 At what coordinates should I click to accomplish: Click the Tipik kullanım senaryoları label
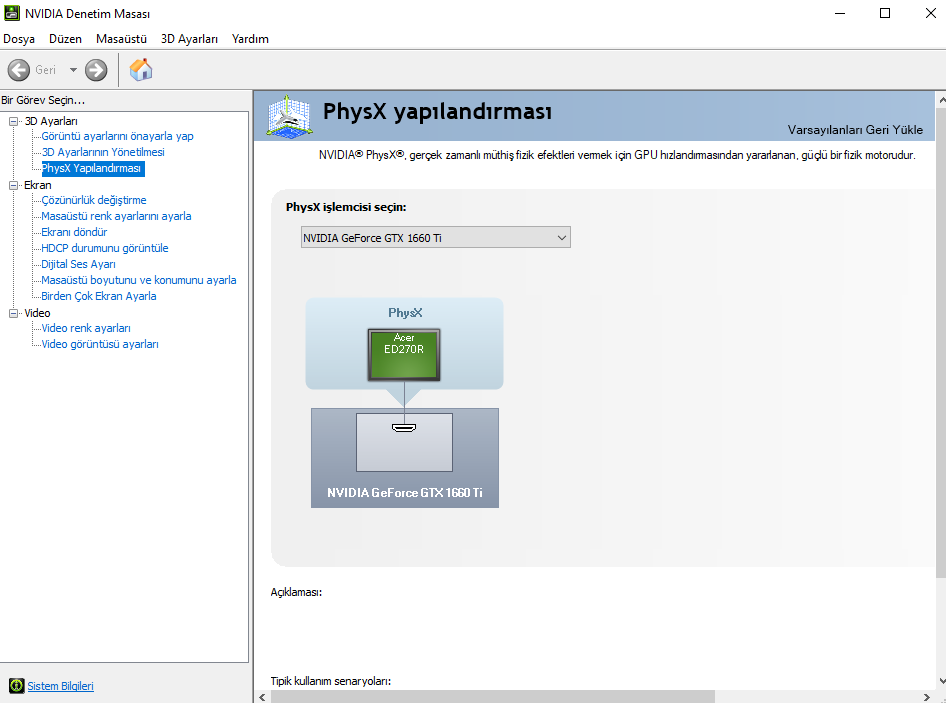click(331, 681)
